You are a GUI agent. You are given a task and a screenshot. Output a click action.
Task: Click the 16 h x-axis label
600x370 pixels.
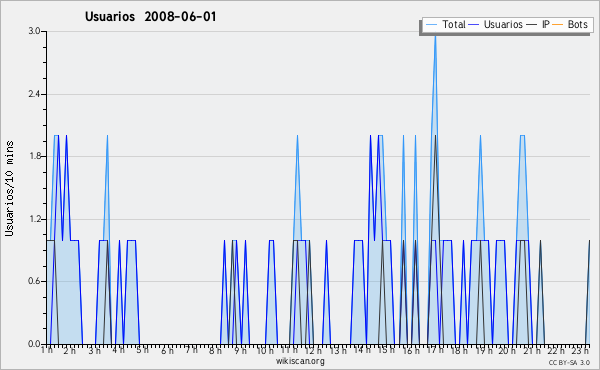click(x=411, y=350)
